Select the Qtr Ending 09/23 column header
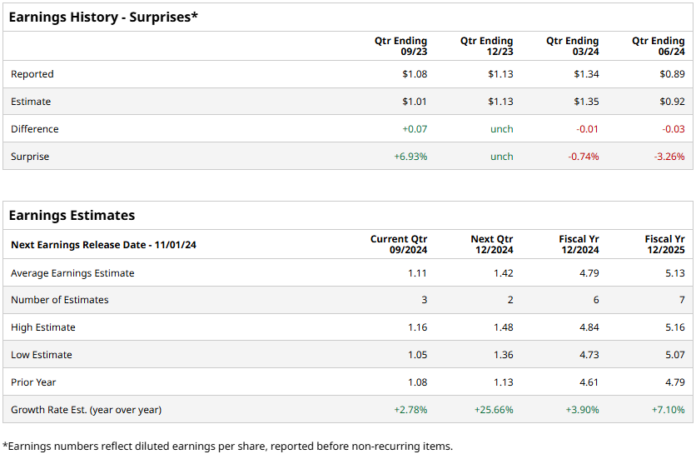This screenshot has width=696, height=454. 399,46
